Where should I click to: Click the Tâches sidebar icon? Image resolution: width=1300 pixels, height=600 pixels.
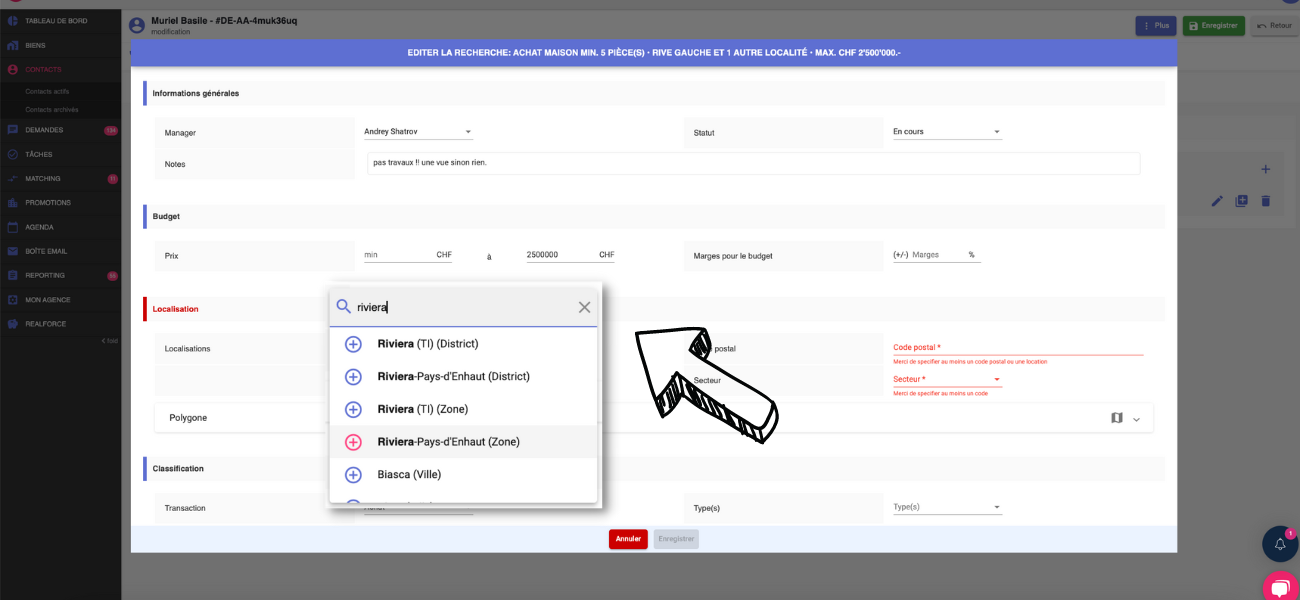(13, 154)
